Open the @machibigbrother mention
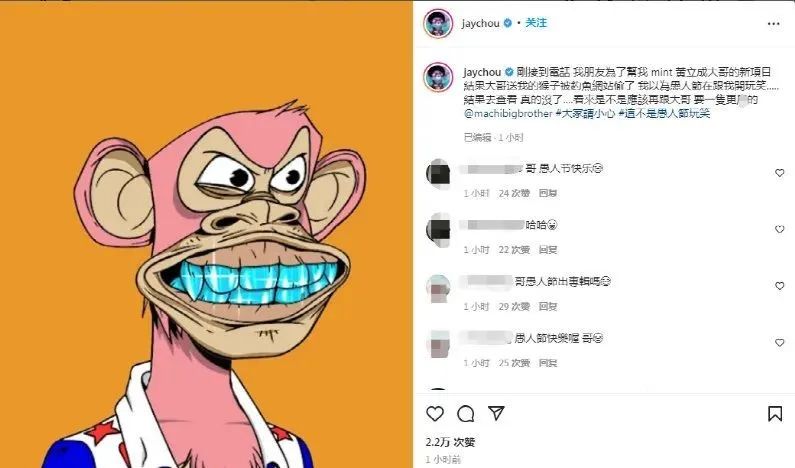 [x=508, y=114]
